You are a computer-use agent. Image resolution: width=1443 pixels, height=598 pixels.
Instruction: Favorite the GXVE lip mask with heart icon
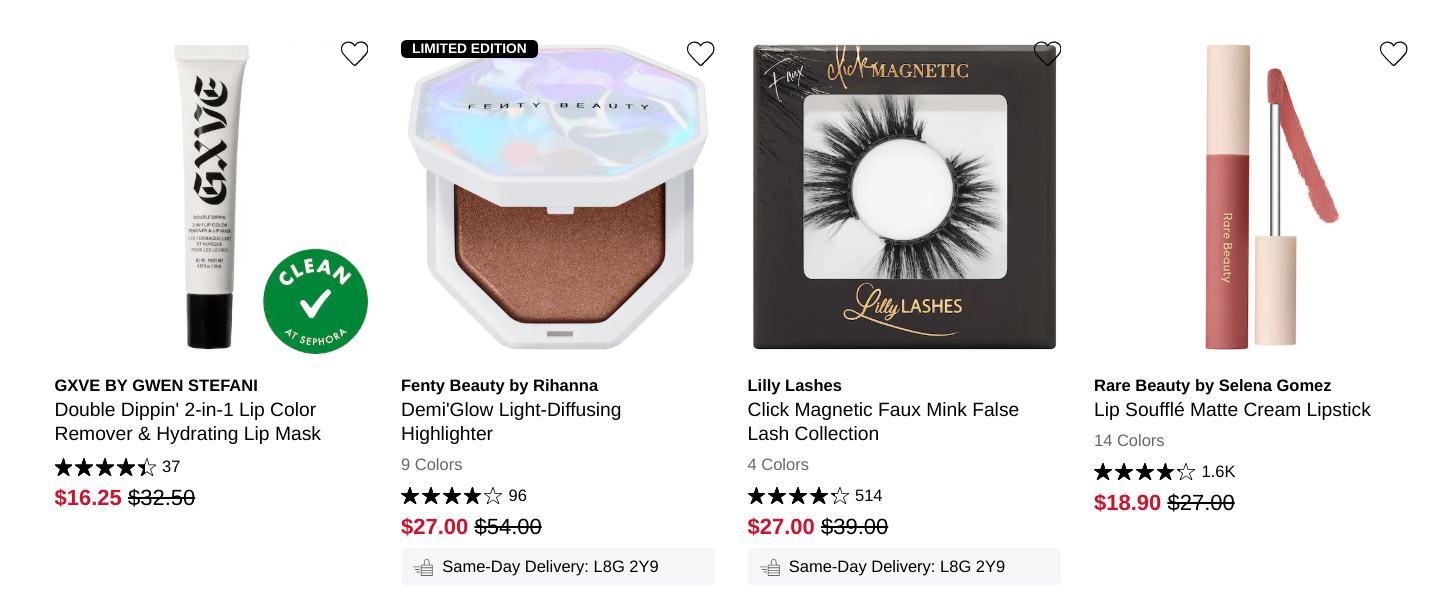click(x=354, y=54)
